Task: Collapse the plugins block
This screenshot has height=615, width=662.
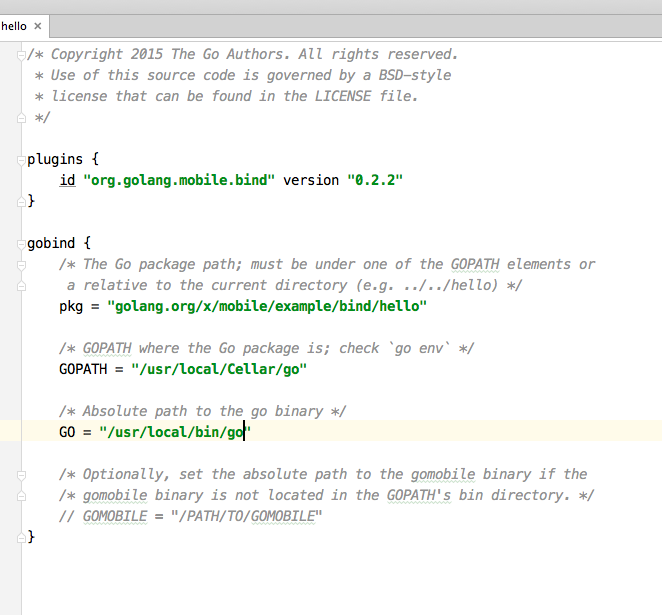Action: click(22, 159)
